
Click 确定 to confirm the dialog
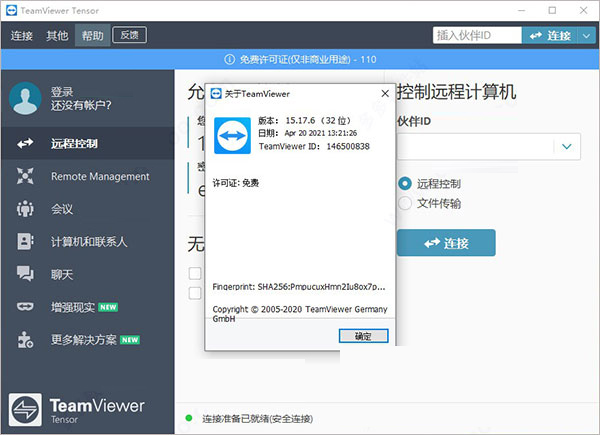click(x=364, y=336)
